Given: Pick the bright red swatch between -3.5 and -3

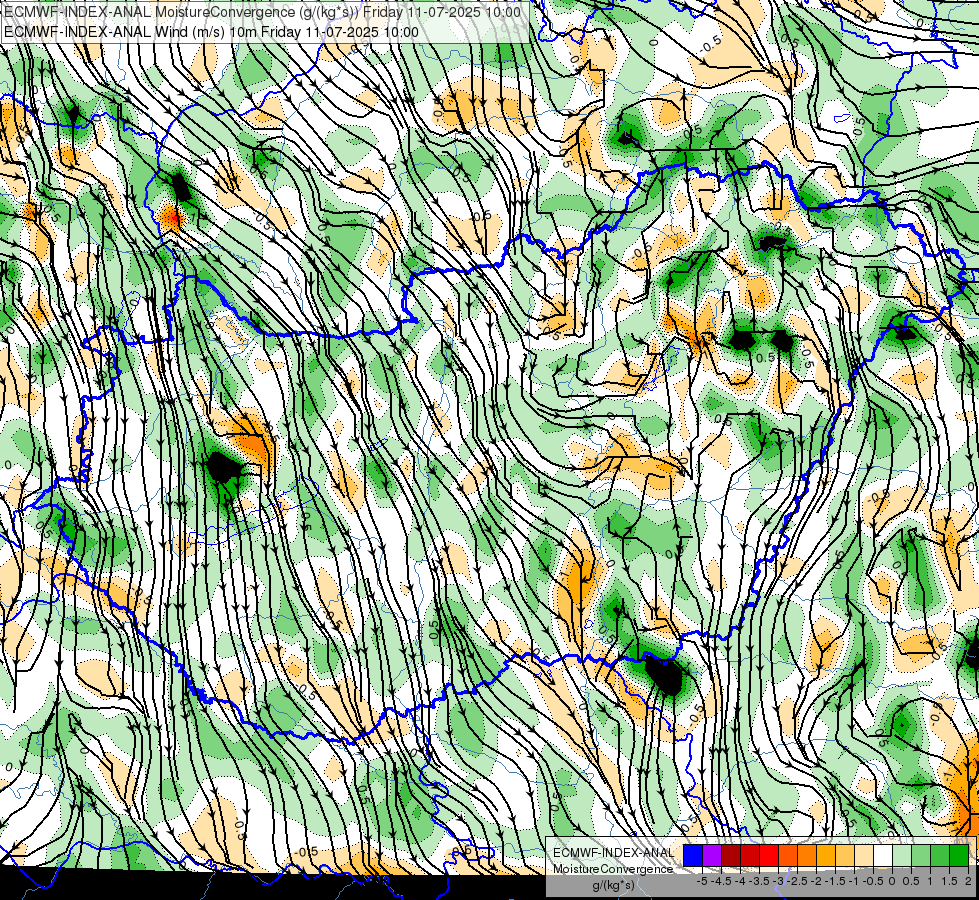Looking at the screenshot, I should [x=769, y=856].
